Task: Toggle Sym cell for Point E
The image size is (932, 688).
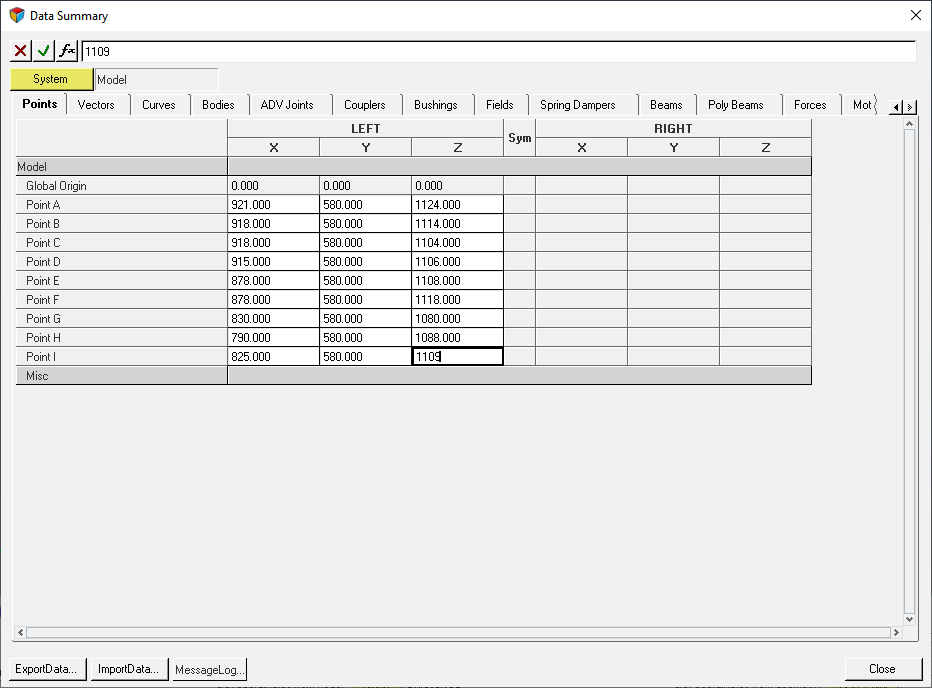Action: click(x=519, y=281)
